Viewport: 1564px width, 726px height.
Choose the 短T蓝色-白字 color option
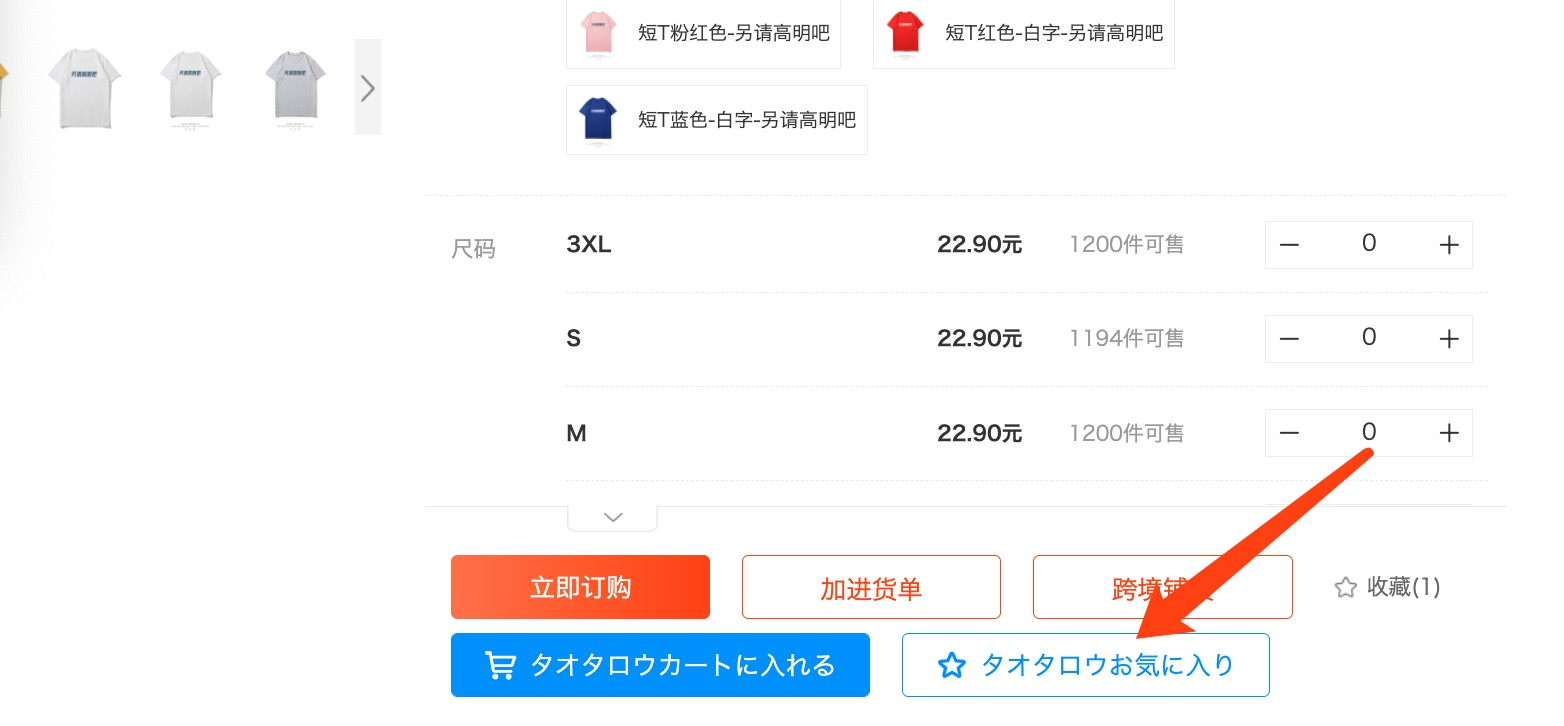[x=716, y=120]
